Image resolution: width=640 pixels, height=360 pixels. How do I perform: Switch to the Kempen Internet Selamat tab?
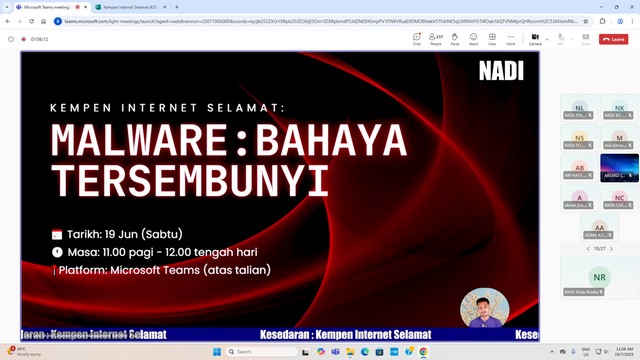coord(130,7)
